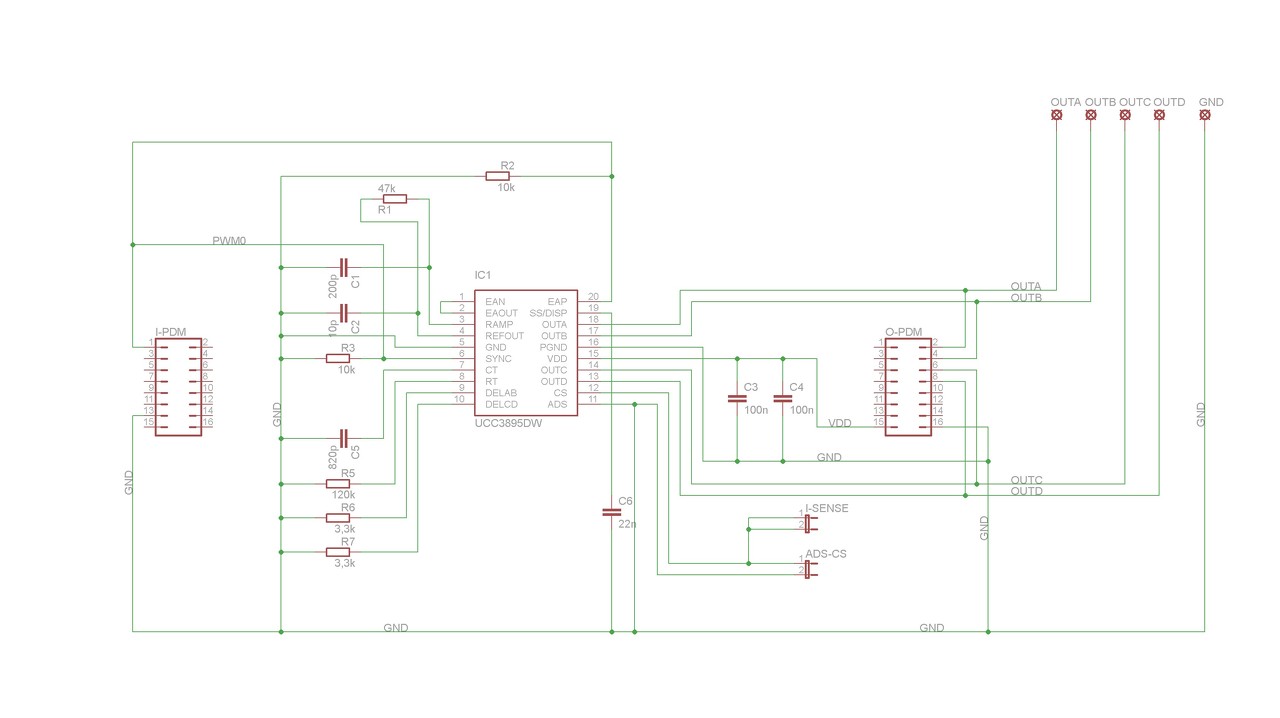Image resolution: width=1280 pixels, height=718 pixels.
Task: Click the PGND pin label on IC1
Action: (x=554, y=347)
